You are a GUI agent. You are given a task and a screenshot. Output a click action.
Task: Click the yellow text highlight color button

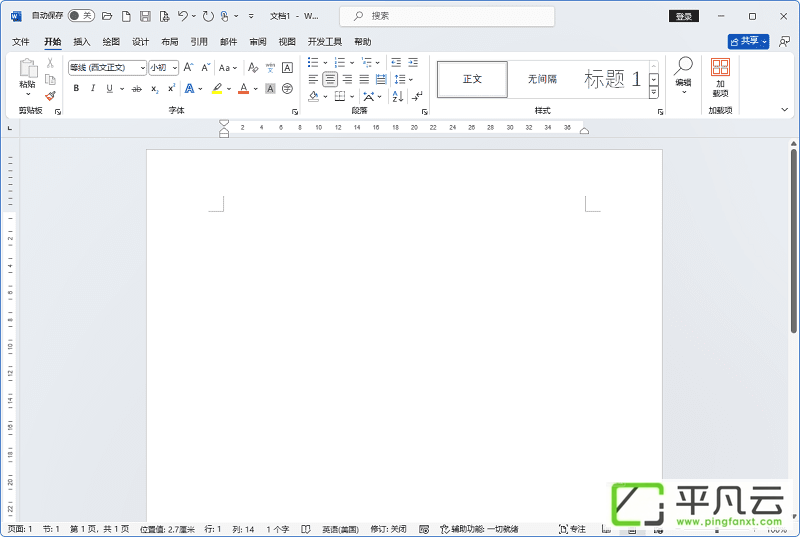[217, 89]
